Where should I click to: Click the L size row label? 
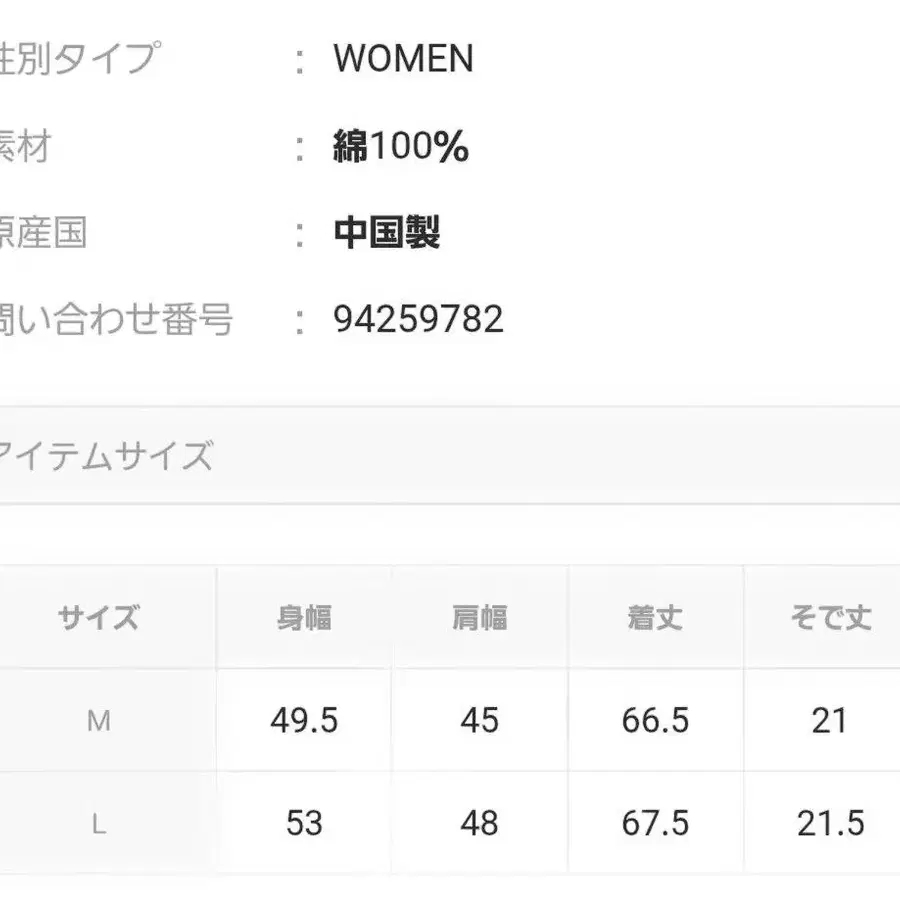(98, 824)
